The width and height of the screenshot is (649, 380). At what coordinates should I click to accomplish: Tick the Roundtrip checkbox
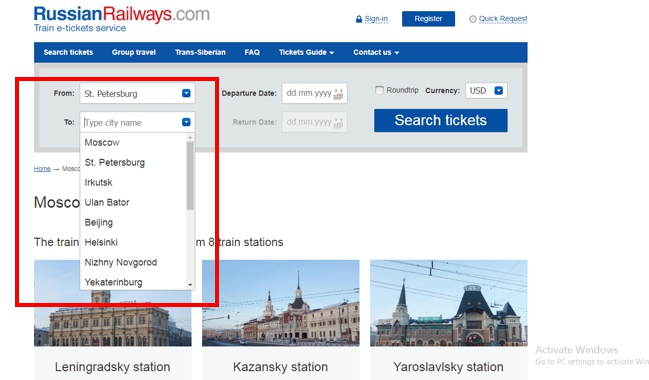click(x=379, y=90)
